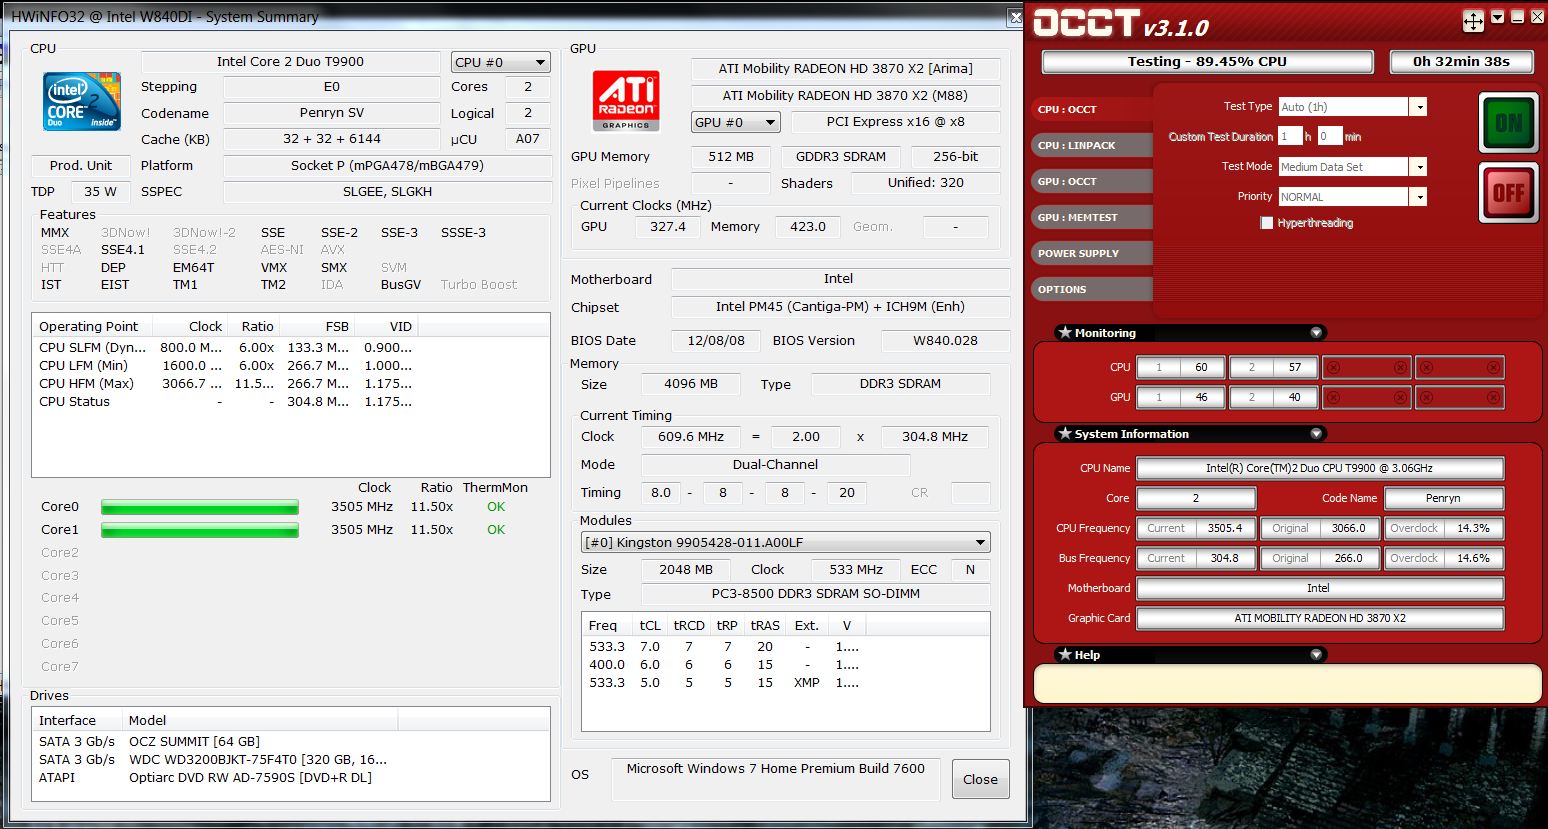The image size is (1548, 829).
Task: Open the Test Mode dropdown
Action: pos(1418,167)
